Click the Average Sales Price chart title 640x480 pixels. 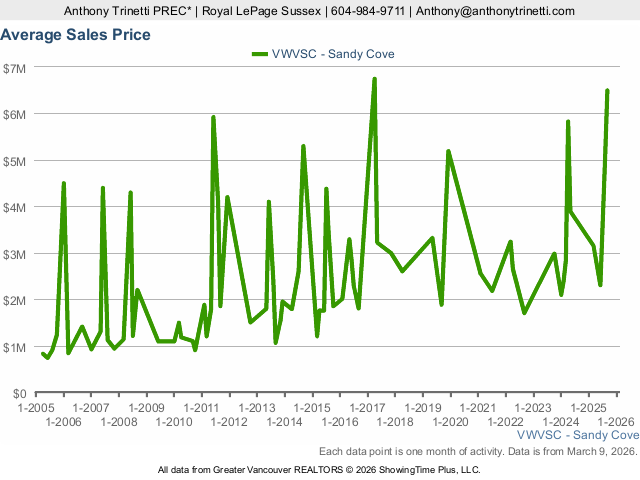[x=76, y=35]
